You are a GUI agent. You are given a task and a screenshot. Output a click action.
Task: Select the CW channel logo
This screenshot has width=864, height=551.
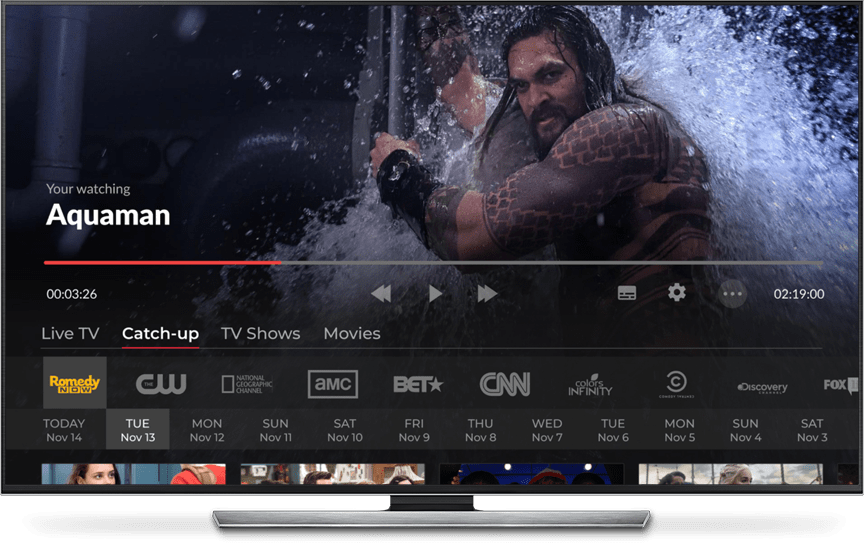tap(161, 383)
